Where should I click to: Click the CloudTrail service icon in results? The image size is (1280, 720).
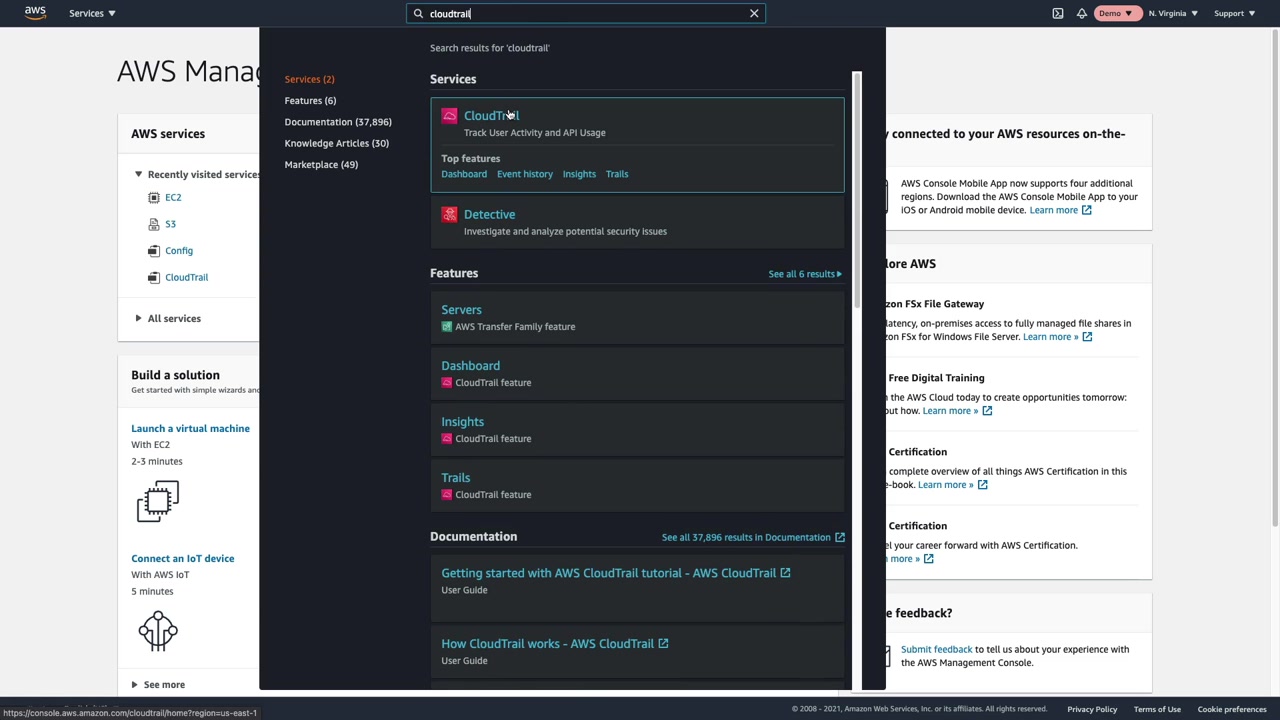pos(449,116)
